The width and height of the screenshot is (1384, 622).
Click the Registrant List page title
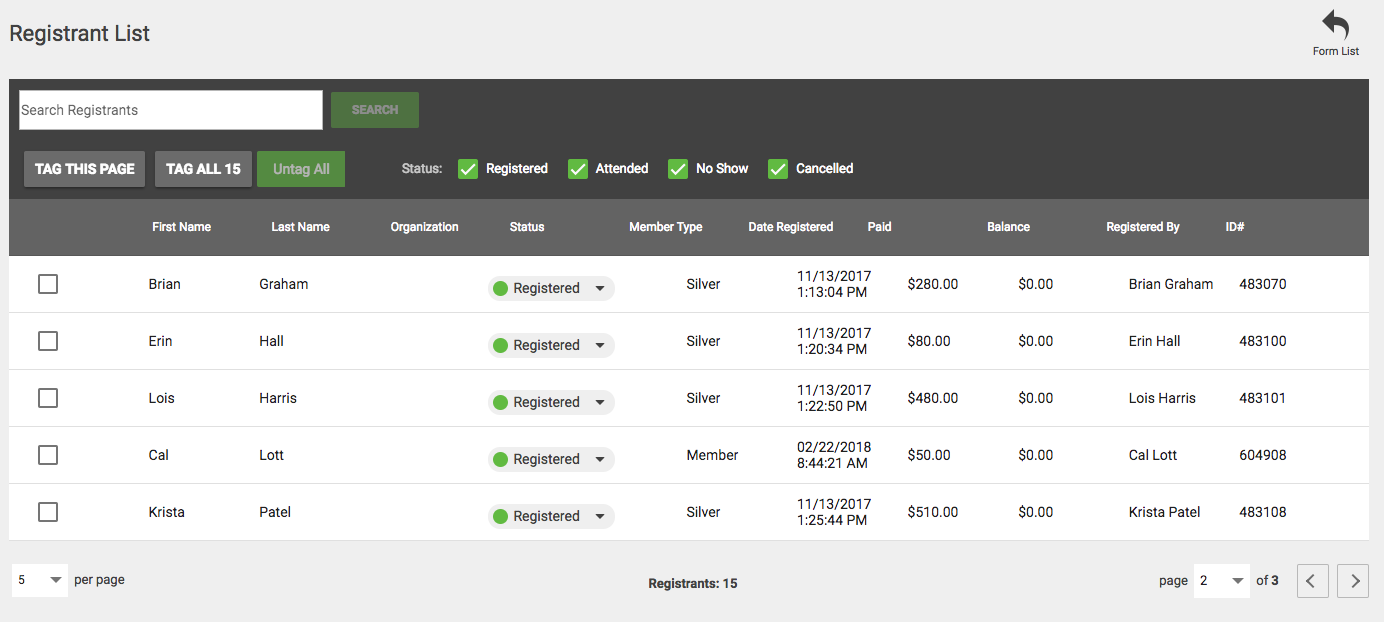80,33
